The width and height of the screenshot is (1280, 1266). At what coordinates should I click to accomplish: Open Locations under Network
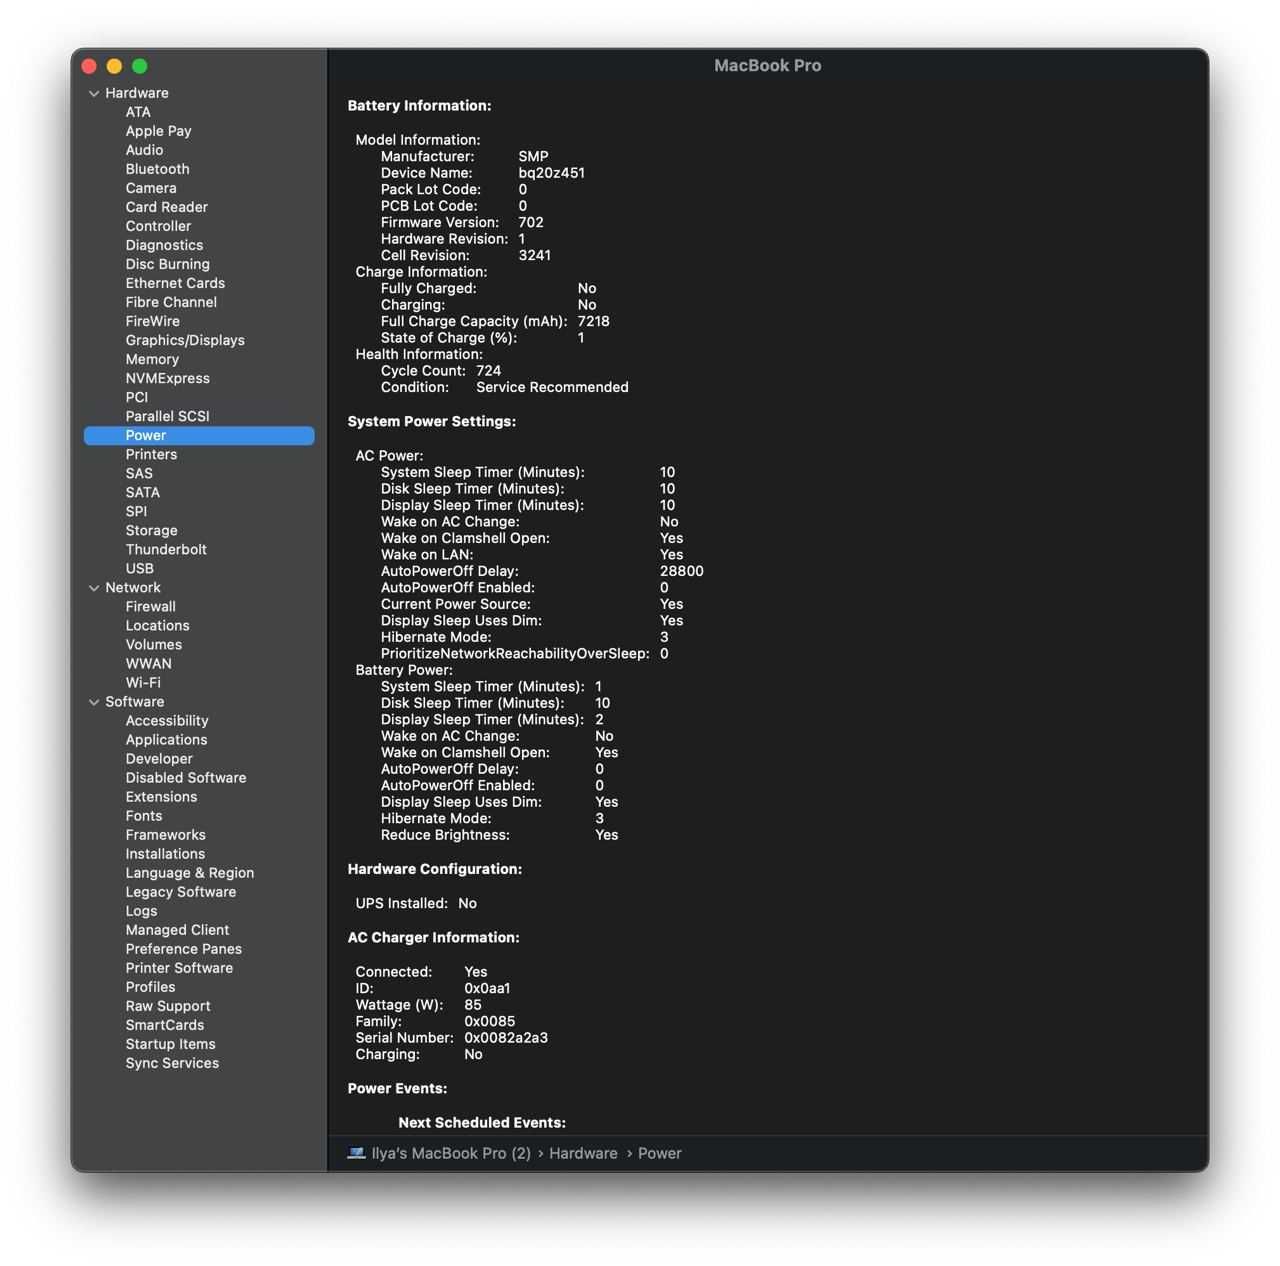pyautogui.click(x=158, y=626)
